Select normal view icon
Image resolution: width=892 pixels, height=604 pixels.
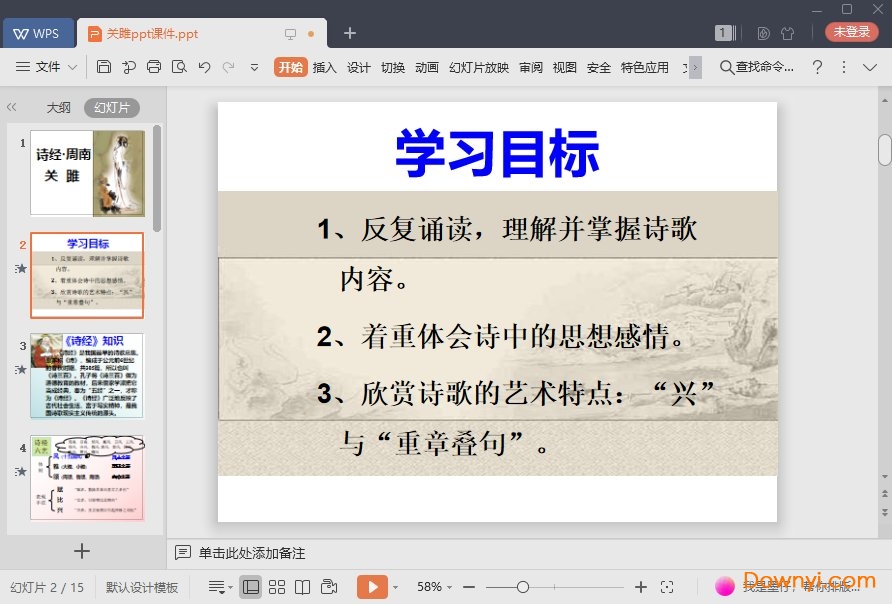click(251, 587)
